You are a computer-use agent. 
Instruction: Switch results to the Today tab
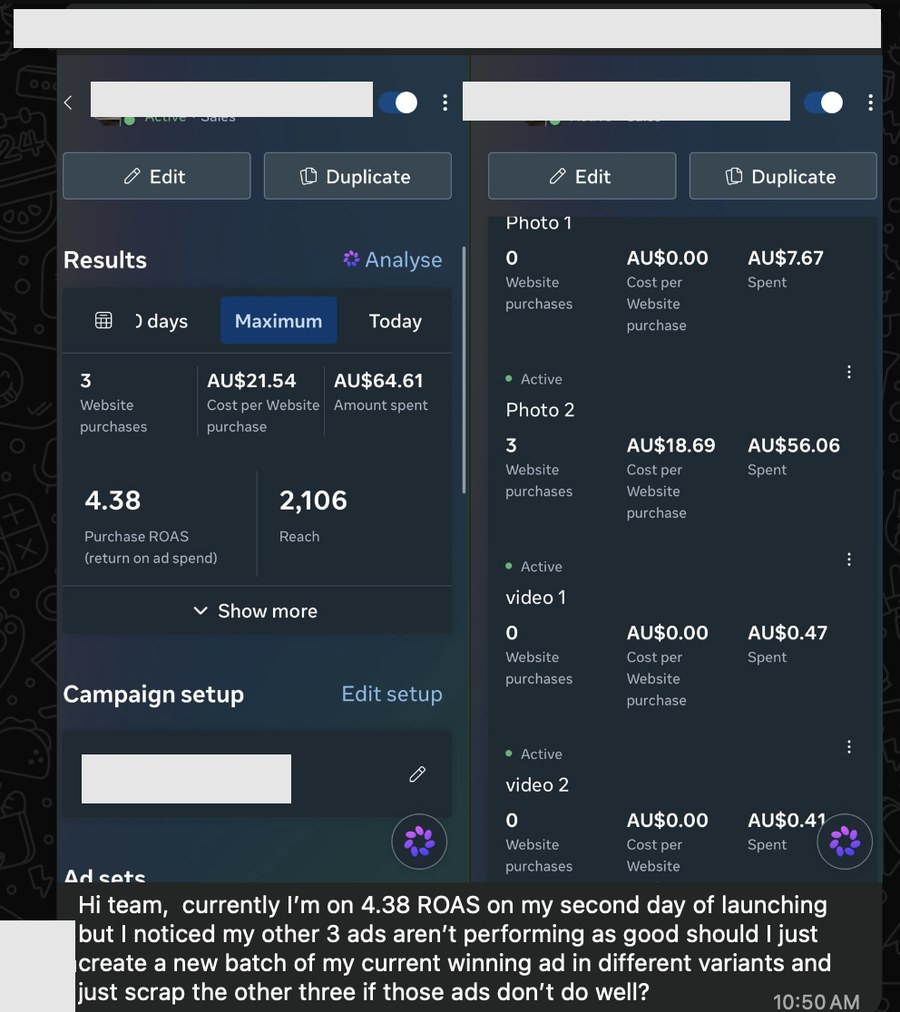(x=395, y=321)
